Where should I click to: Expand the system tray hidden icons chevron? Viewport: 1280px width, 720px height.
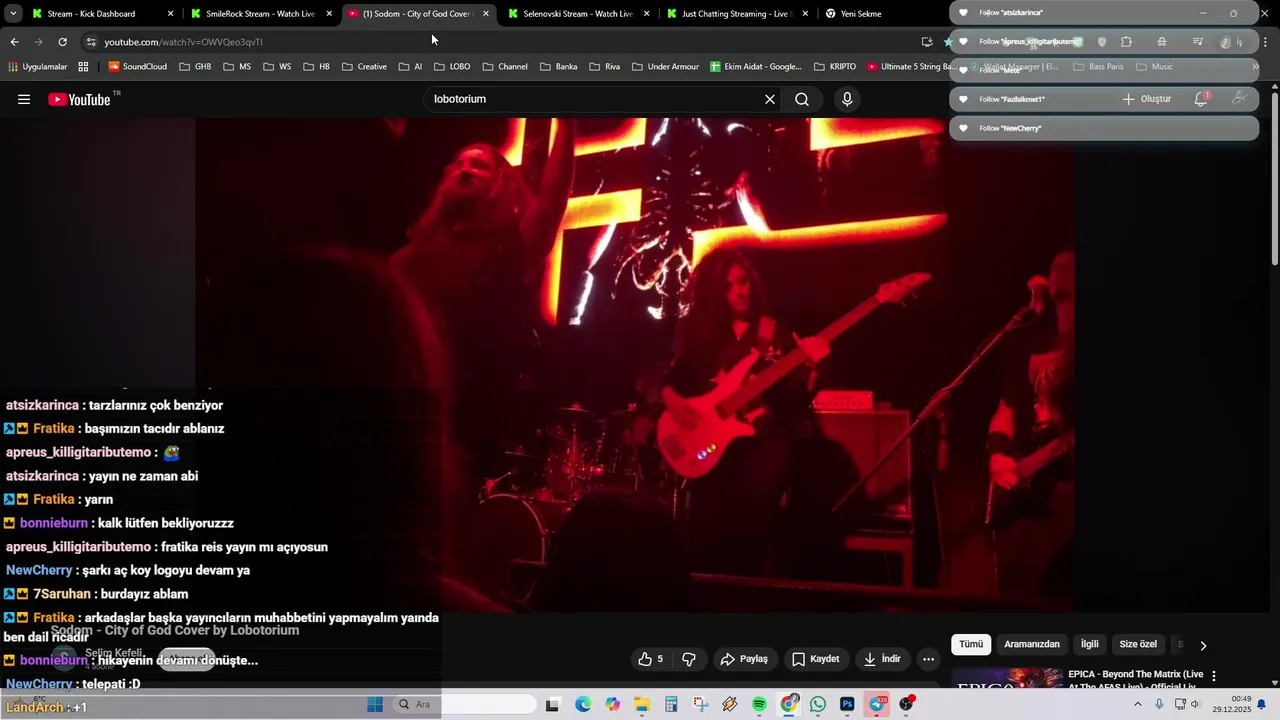click(x=1137, y=704)
